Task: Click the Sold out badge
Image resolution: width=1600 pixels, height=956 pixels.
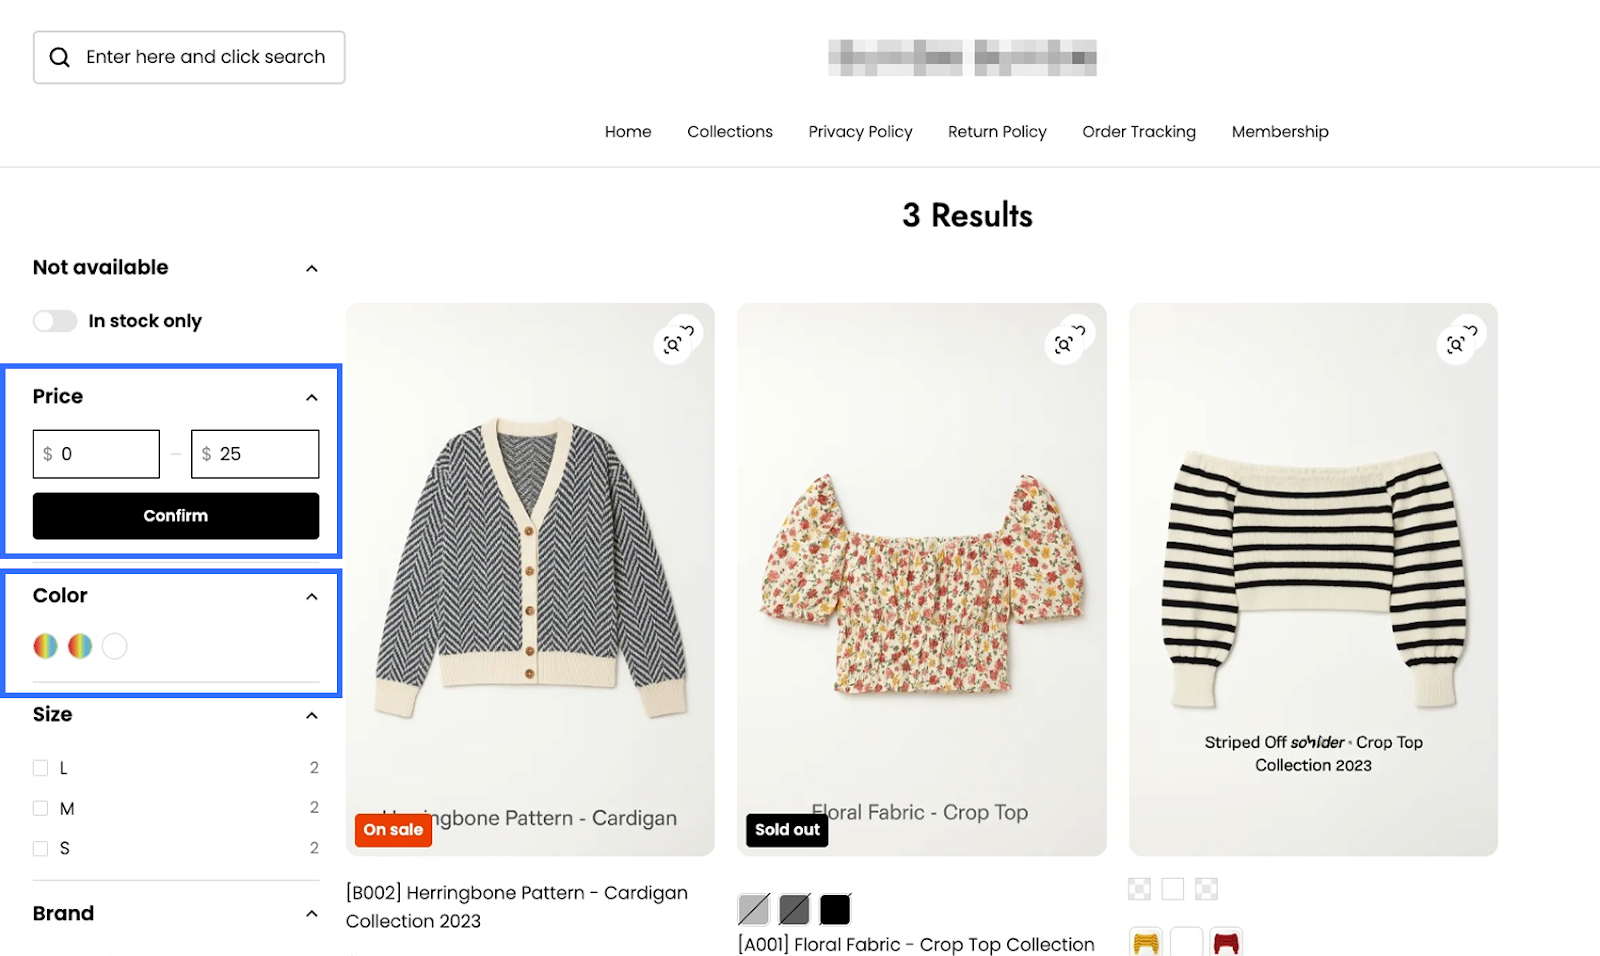Action: tap(787, 830)
